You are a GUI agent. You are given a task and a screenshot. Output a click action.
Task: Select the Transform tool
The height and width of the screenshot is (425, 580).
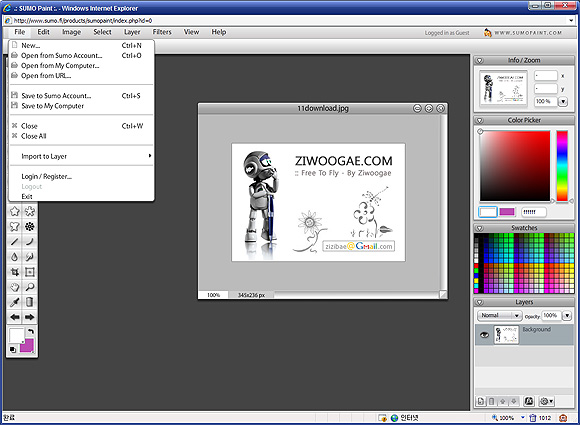30,272
